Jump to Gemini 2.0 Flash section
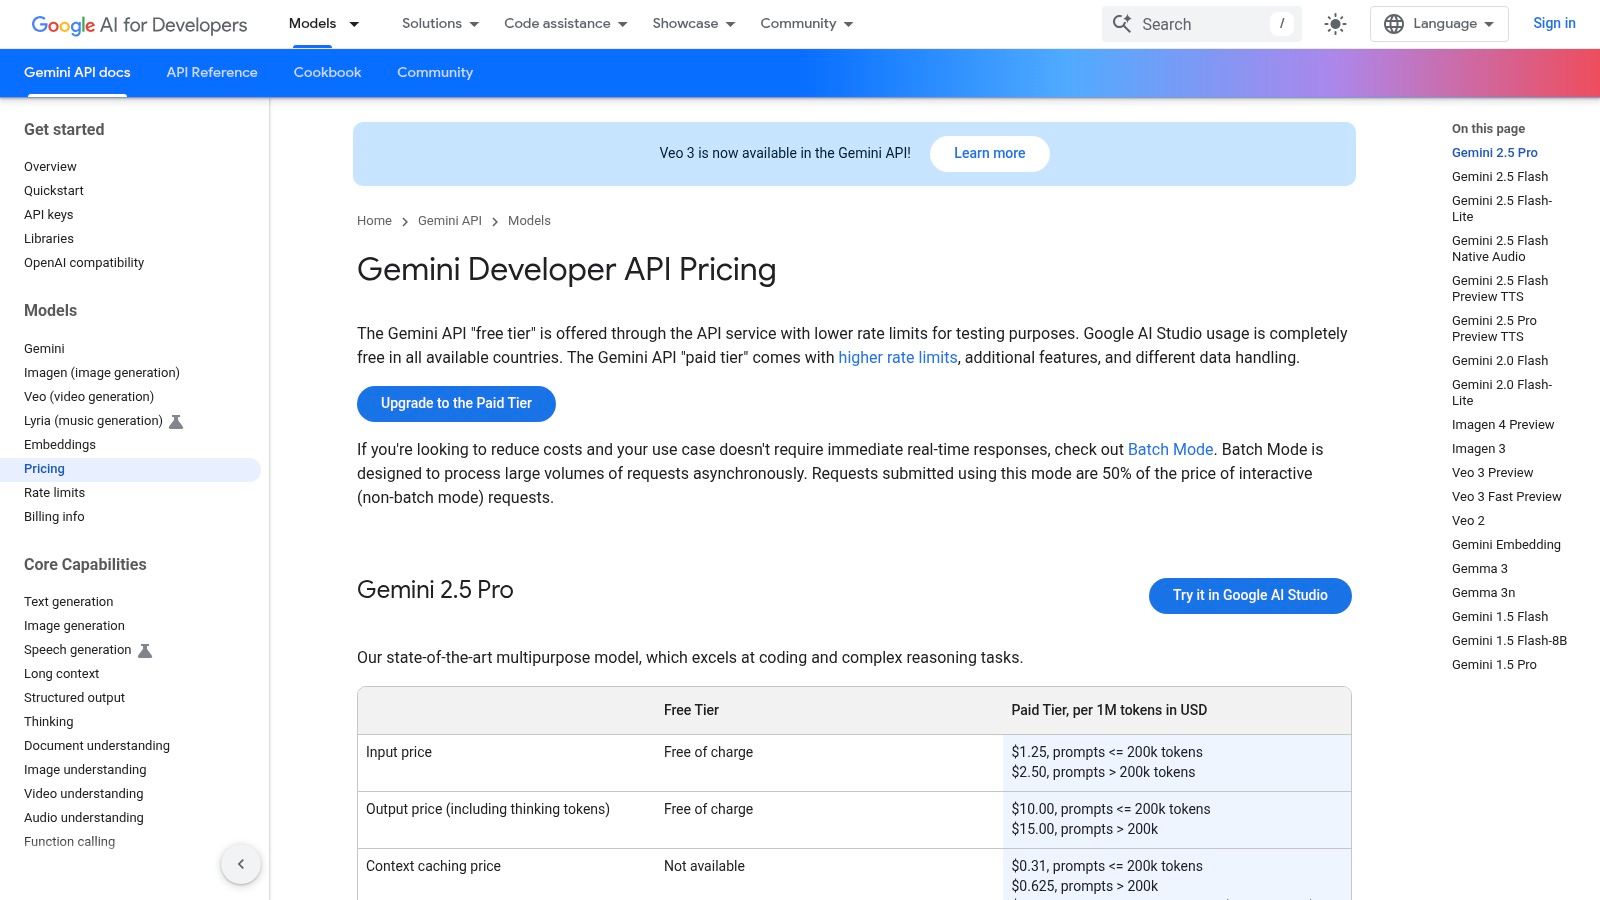This screenshot has width=1600, height=900. [x=1500, y=361]
